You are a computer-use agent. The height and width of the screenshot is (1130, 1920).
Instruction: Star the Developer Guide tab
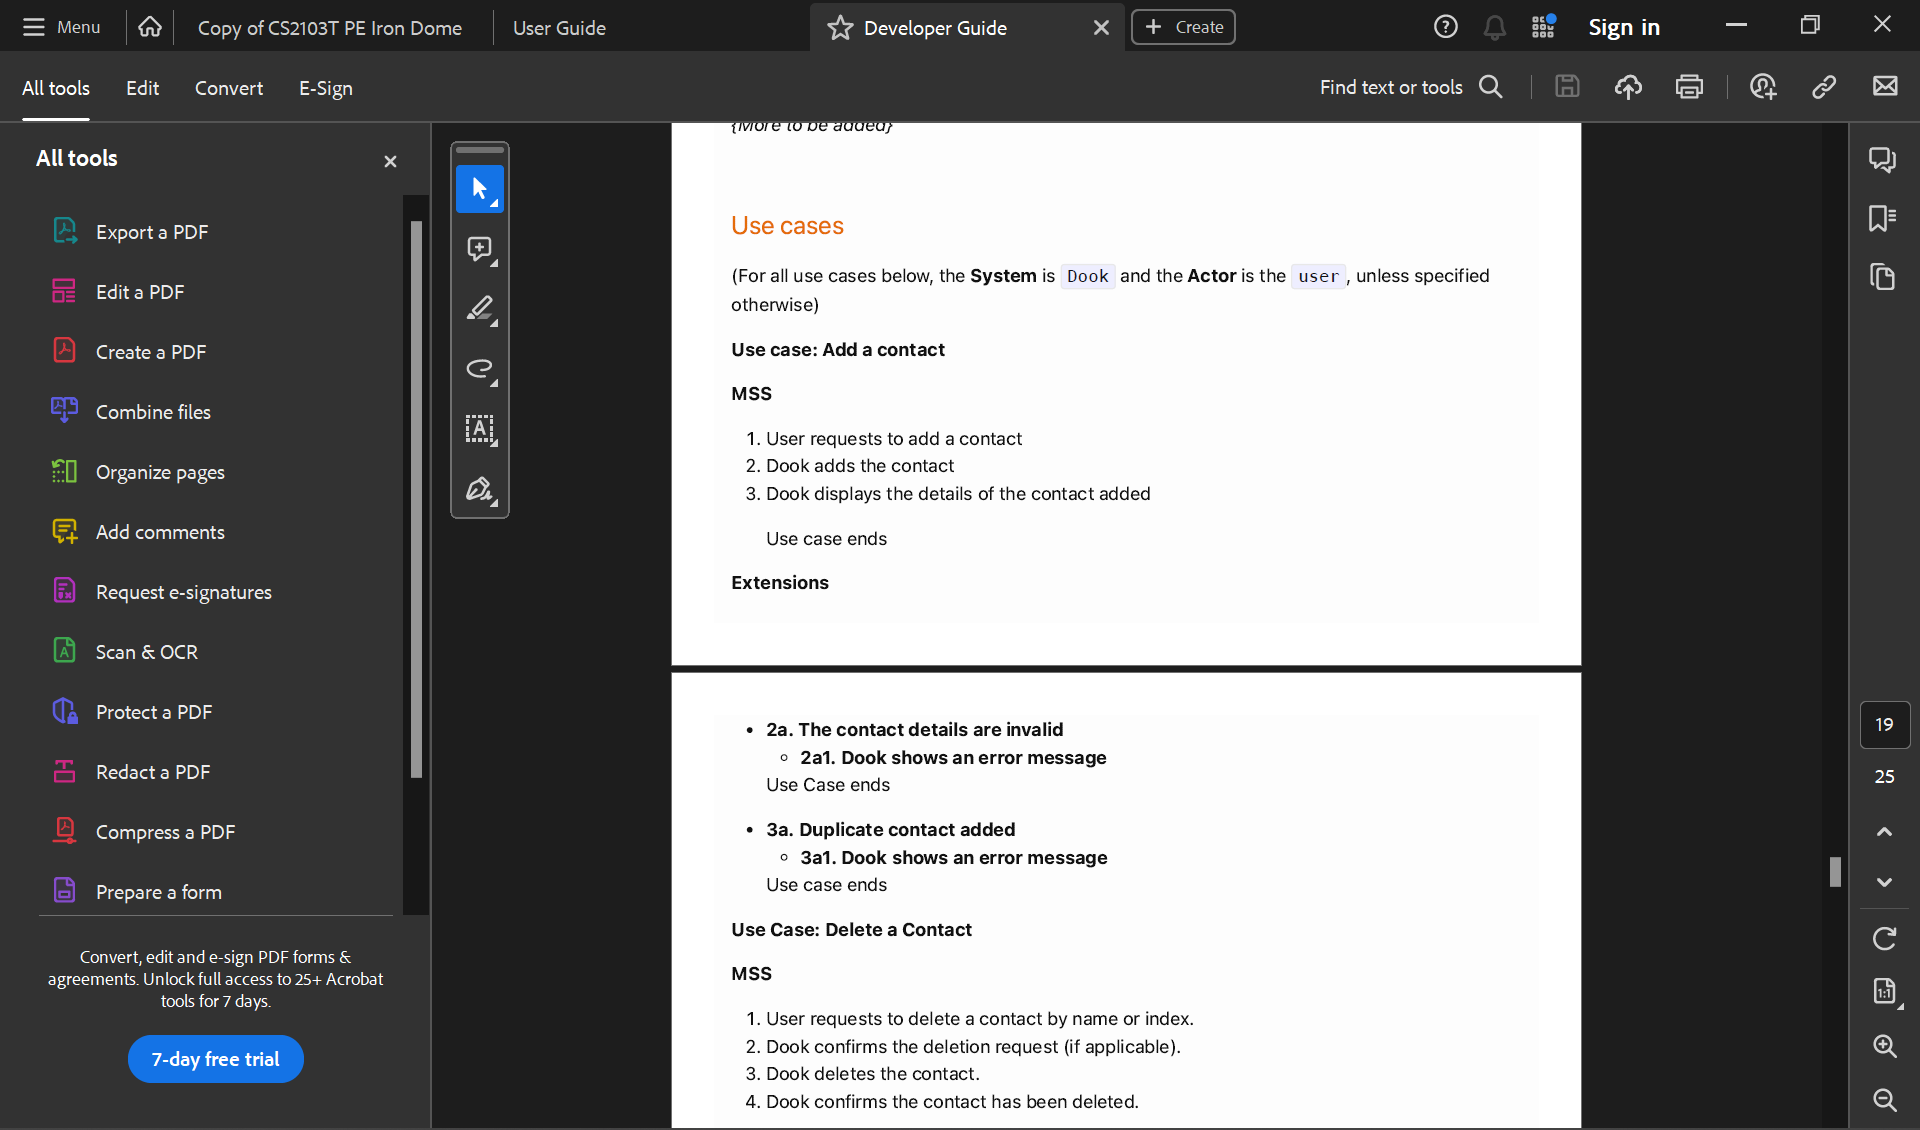pyautogui.click(x=840, y=28)
